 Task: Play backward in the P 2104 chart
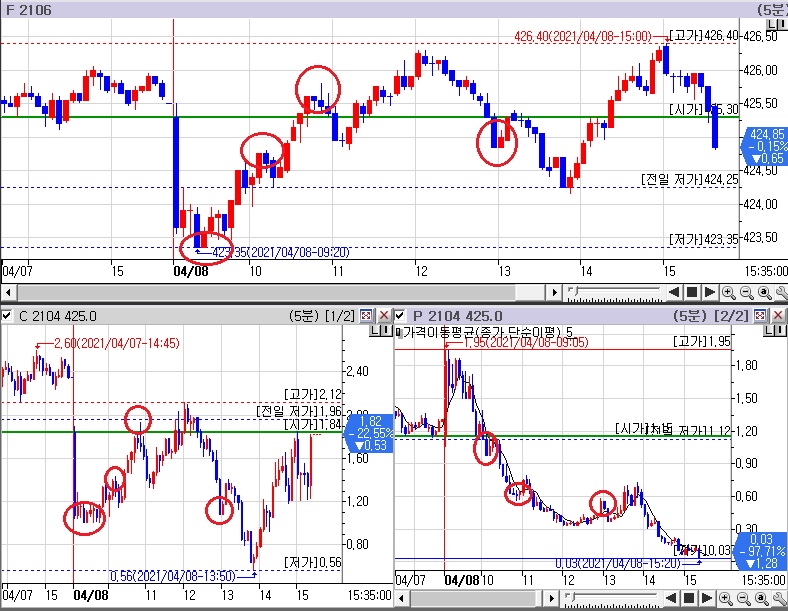[x=671, y=598]
